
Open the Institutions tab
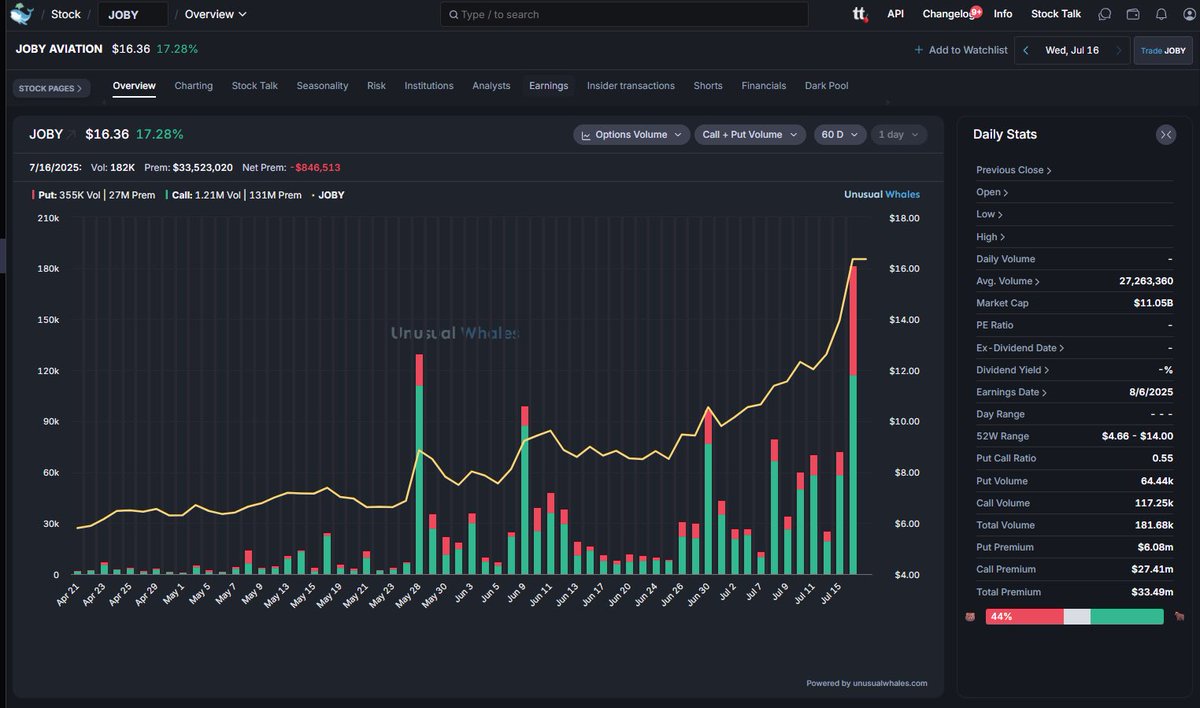point(429,86)
